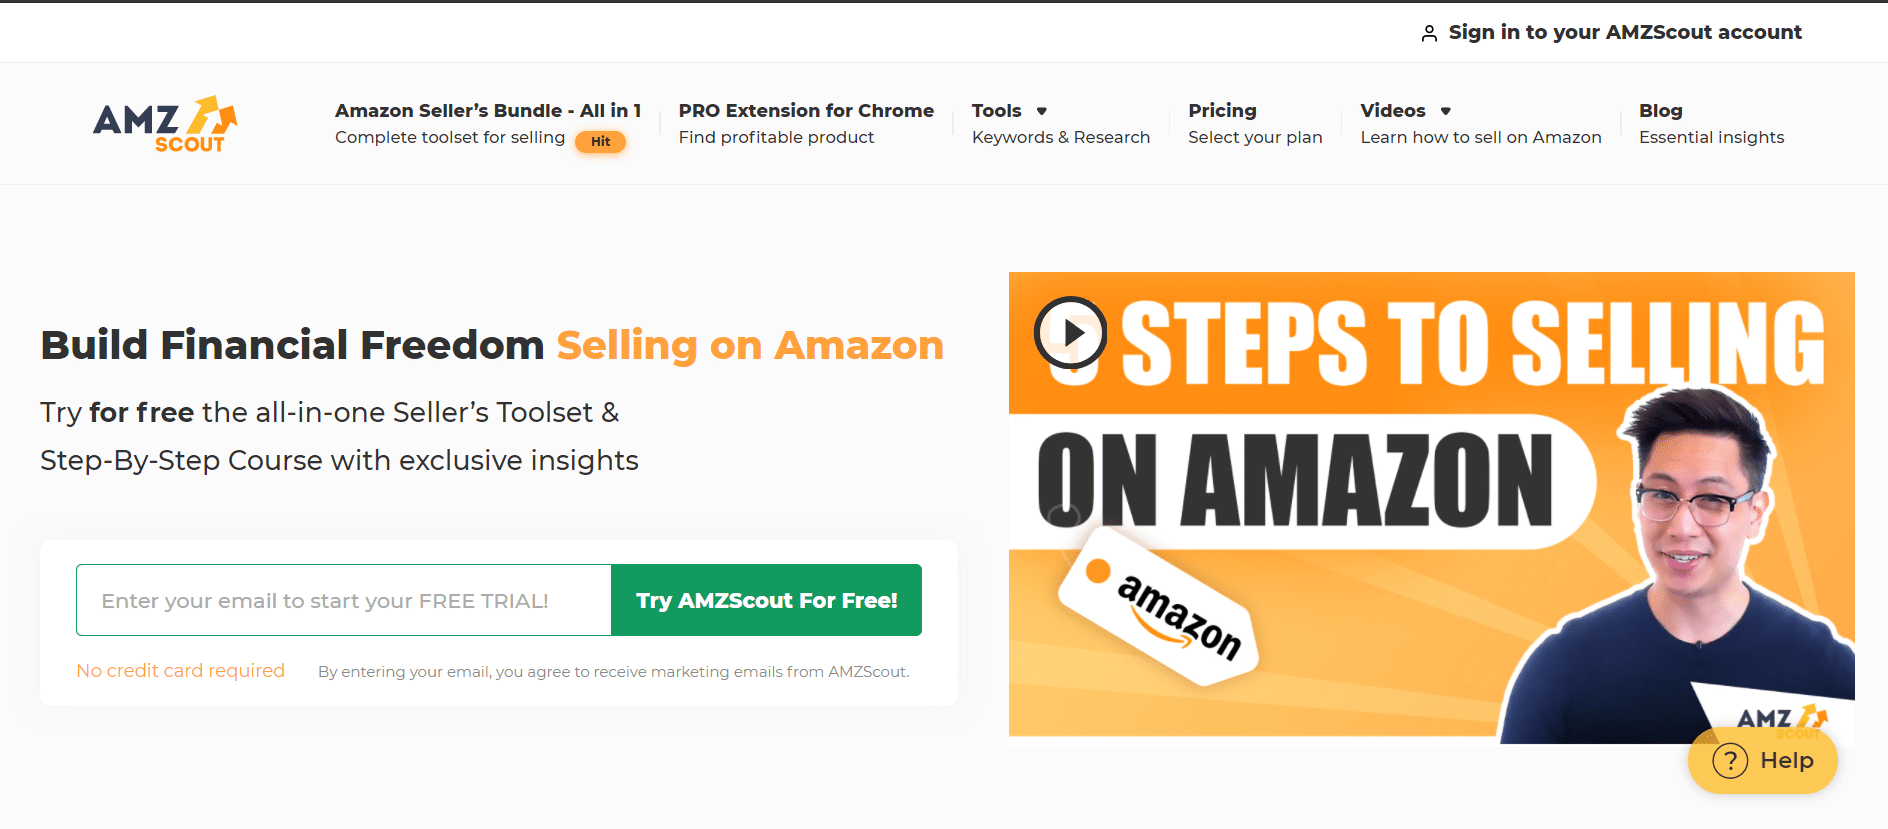Click the question mark Help icon
The image size is (1888, 829).
(1730, 761)
